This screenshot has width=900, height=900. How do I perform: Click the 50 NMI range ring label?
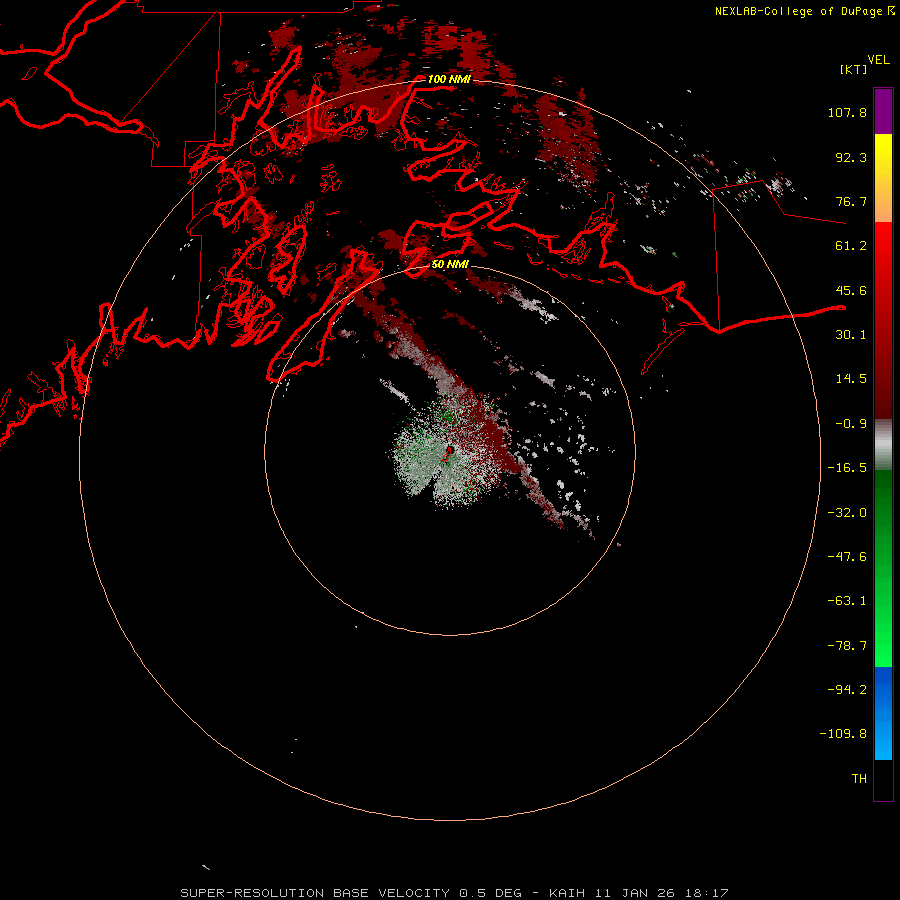pos(450,264)
